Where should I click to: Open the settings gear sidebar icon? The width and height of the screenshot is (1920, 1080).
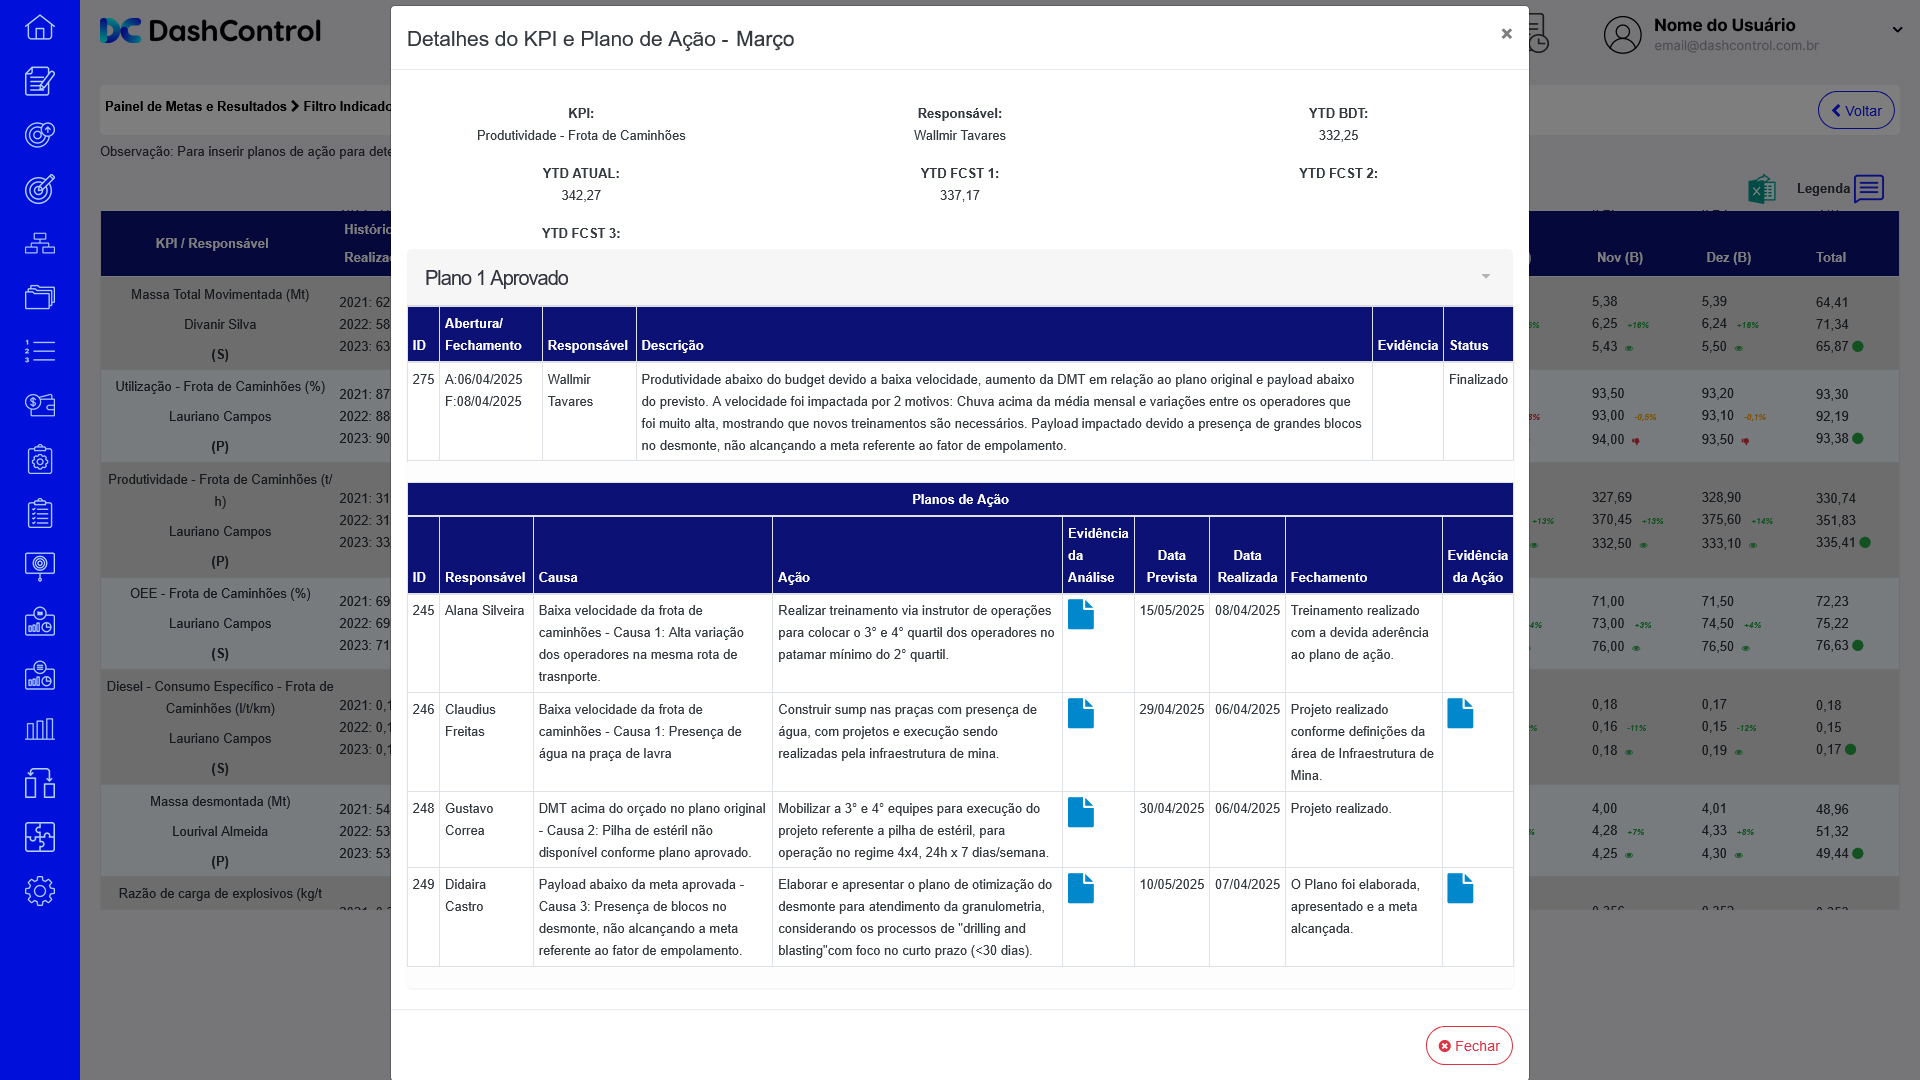[40, 891]
